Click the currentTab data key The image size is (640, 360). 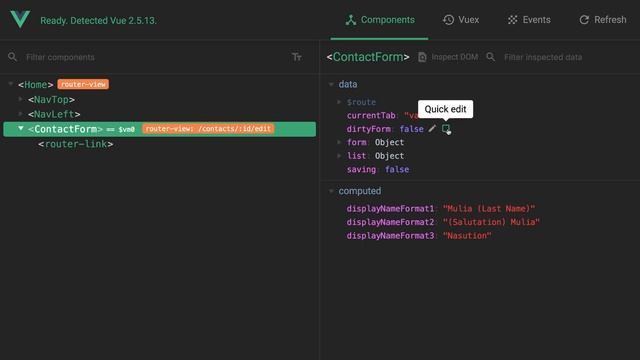371,116
